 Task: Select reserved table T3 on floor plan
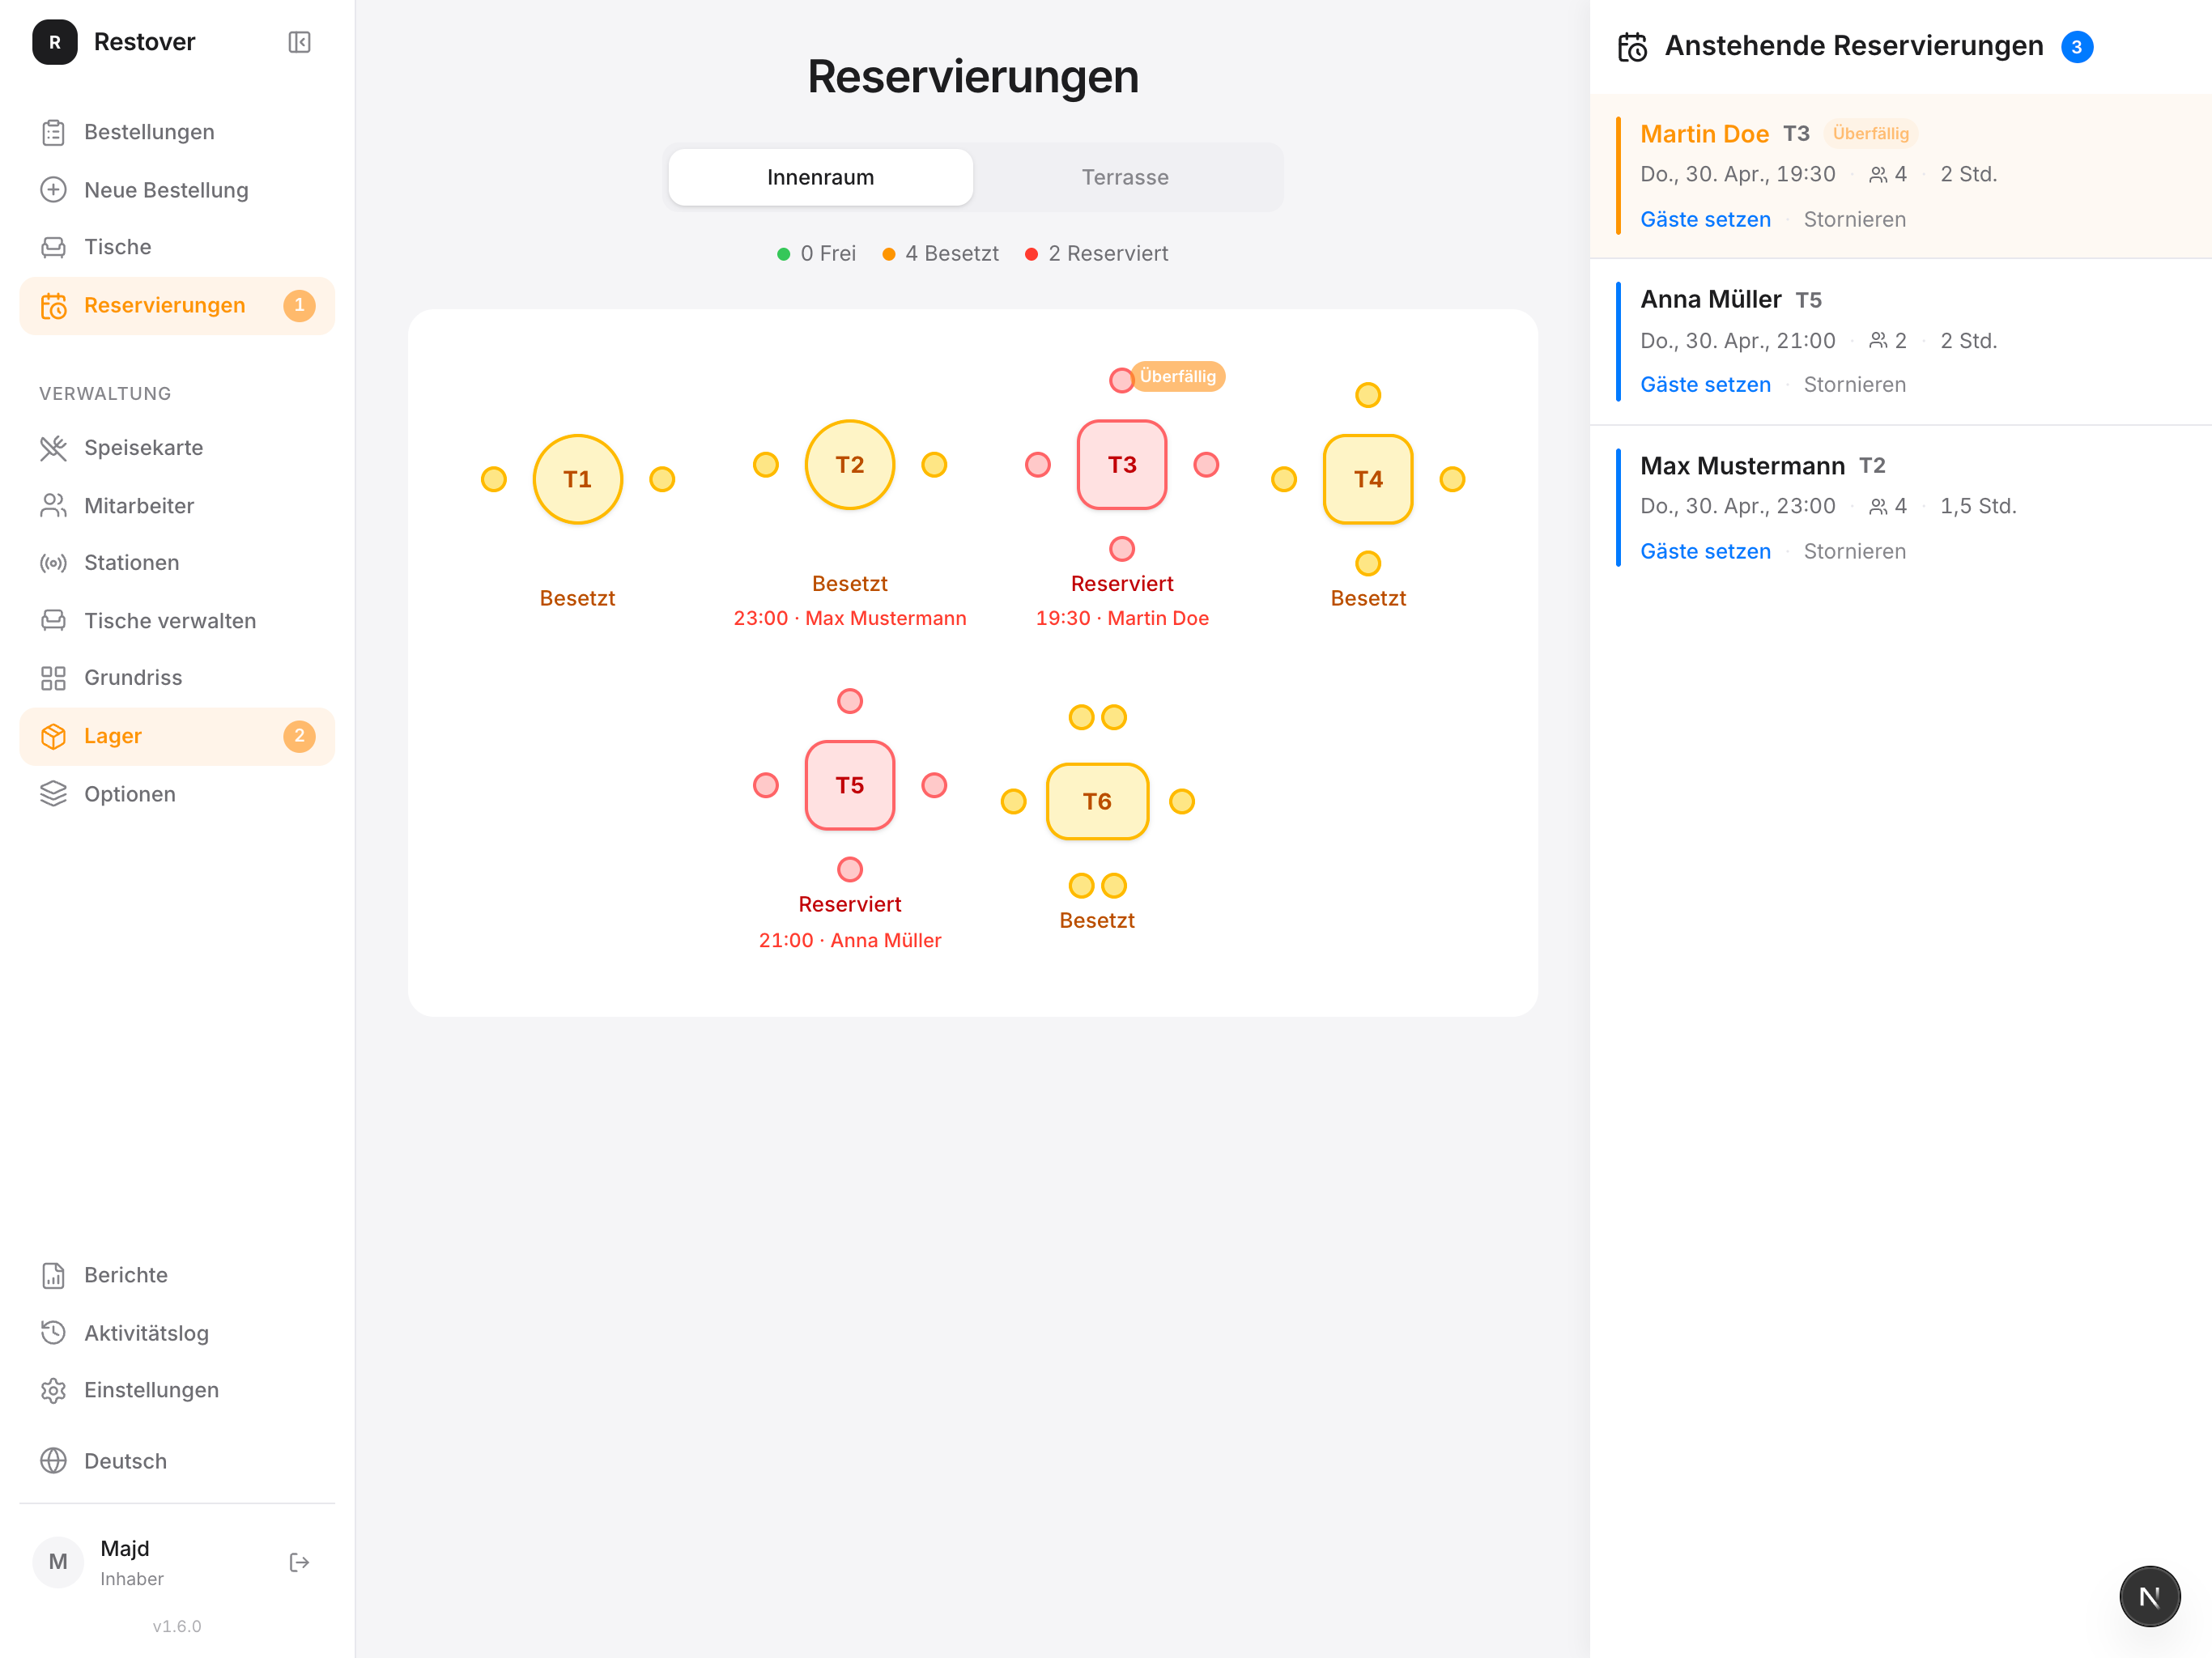[1122, 465]
